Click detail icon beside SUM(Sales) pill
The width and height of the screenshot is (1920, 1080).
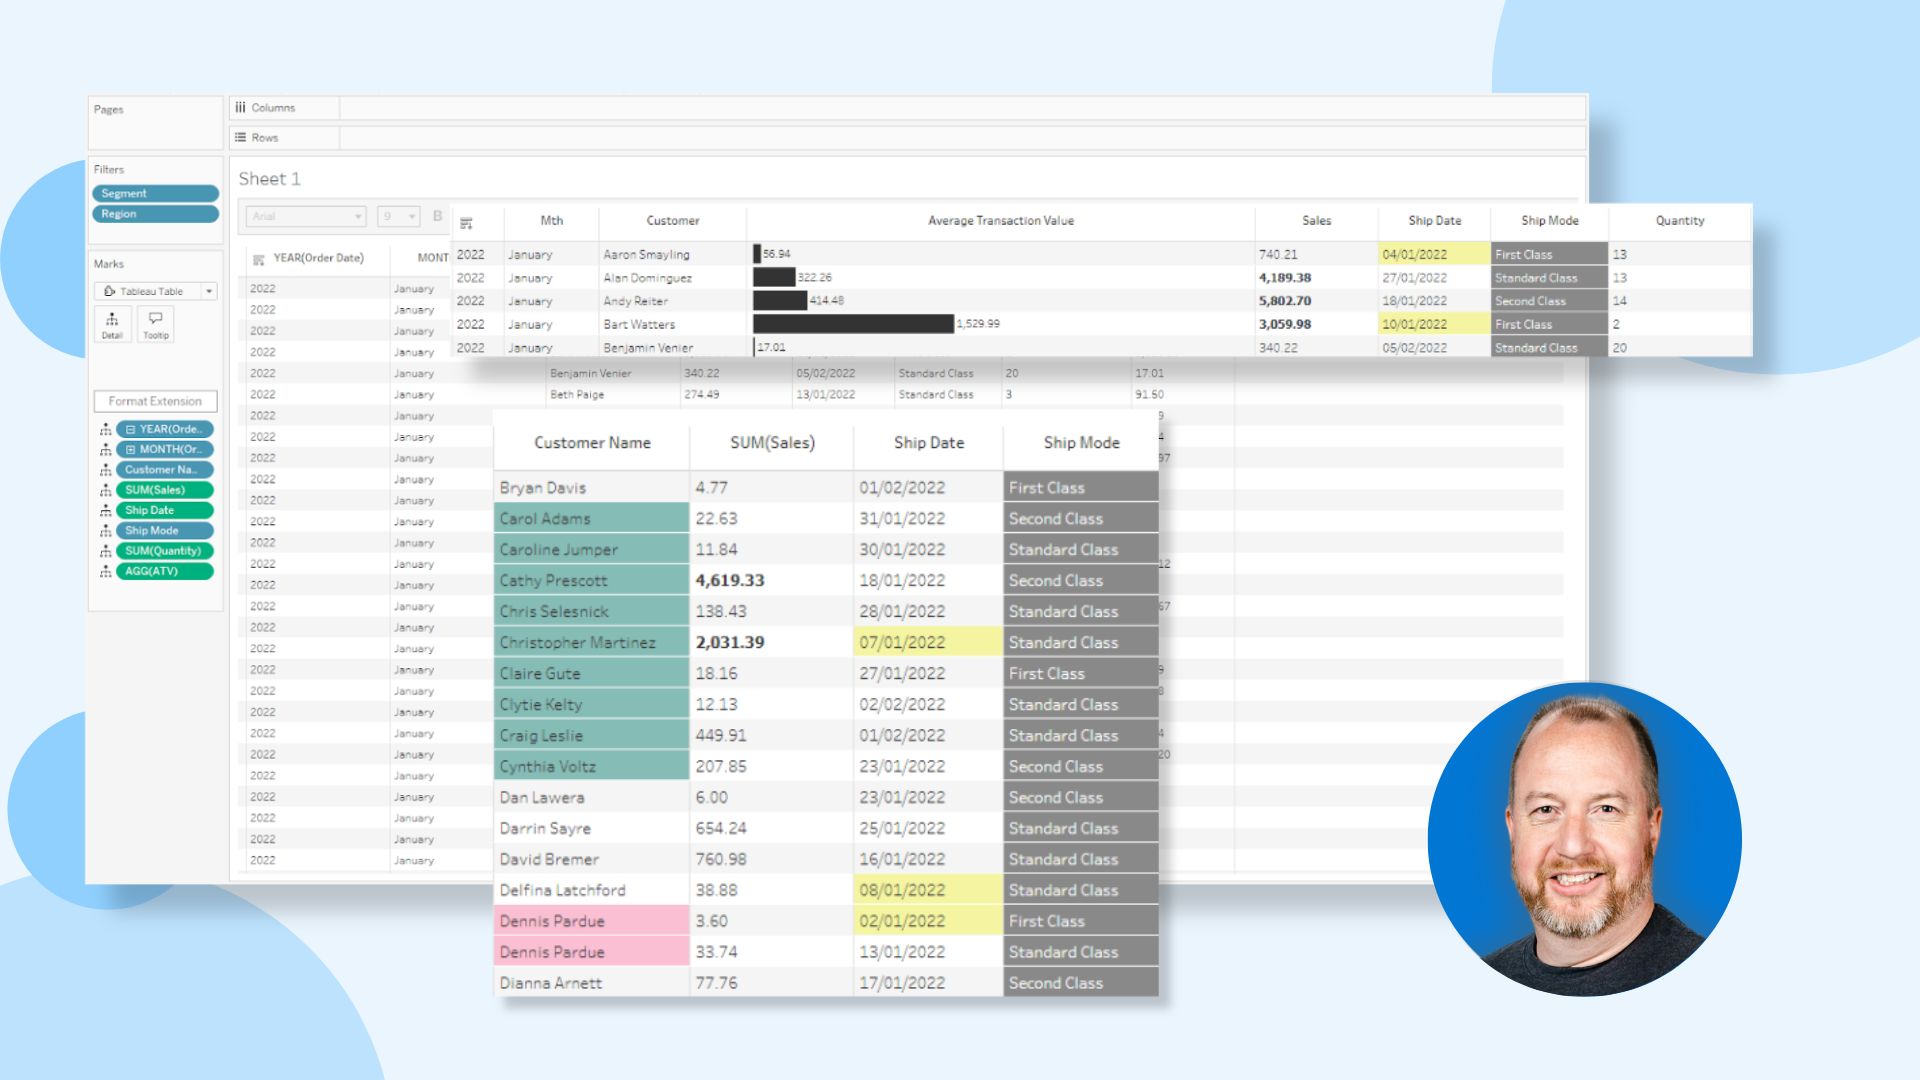coord(105,491)
